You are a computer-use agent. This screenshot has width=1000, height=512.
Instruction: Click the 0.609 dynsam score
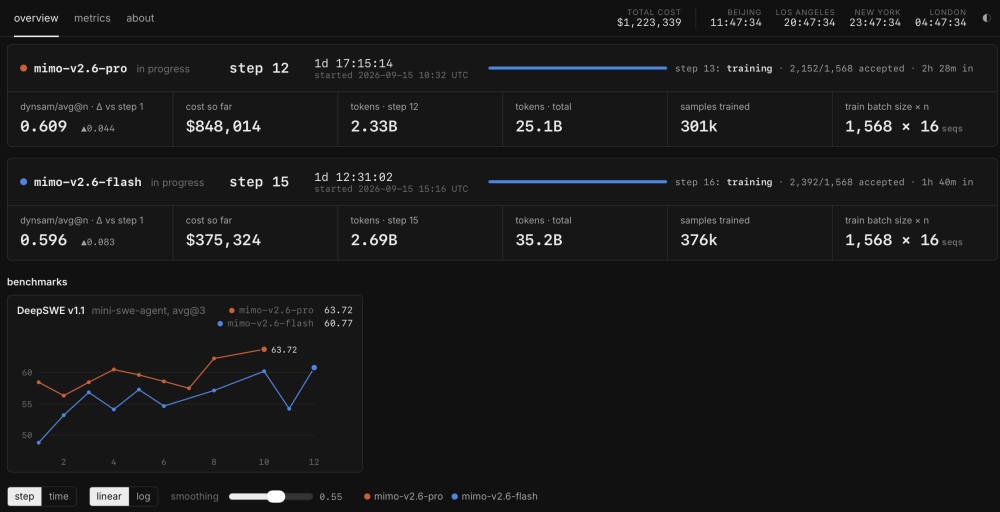(43, 126)
